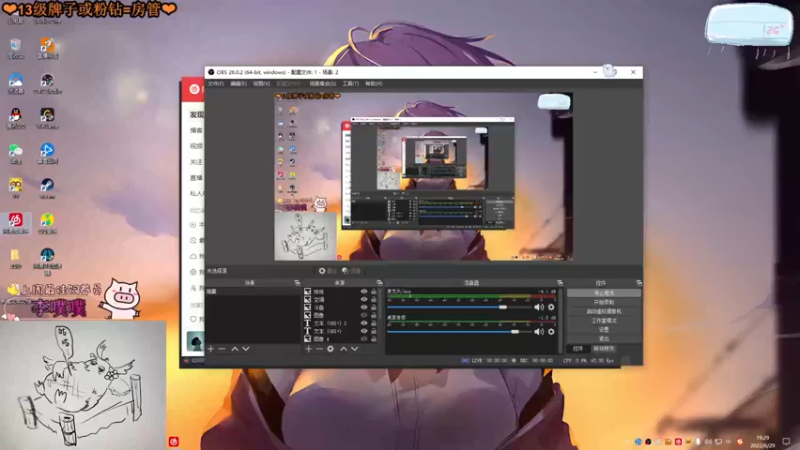The height and width of the screenshot is (450, 800).
Task: Pop out the Sources dock panel
Action: (379, 283)
